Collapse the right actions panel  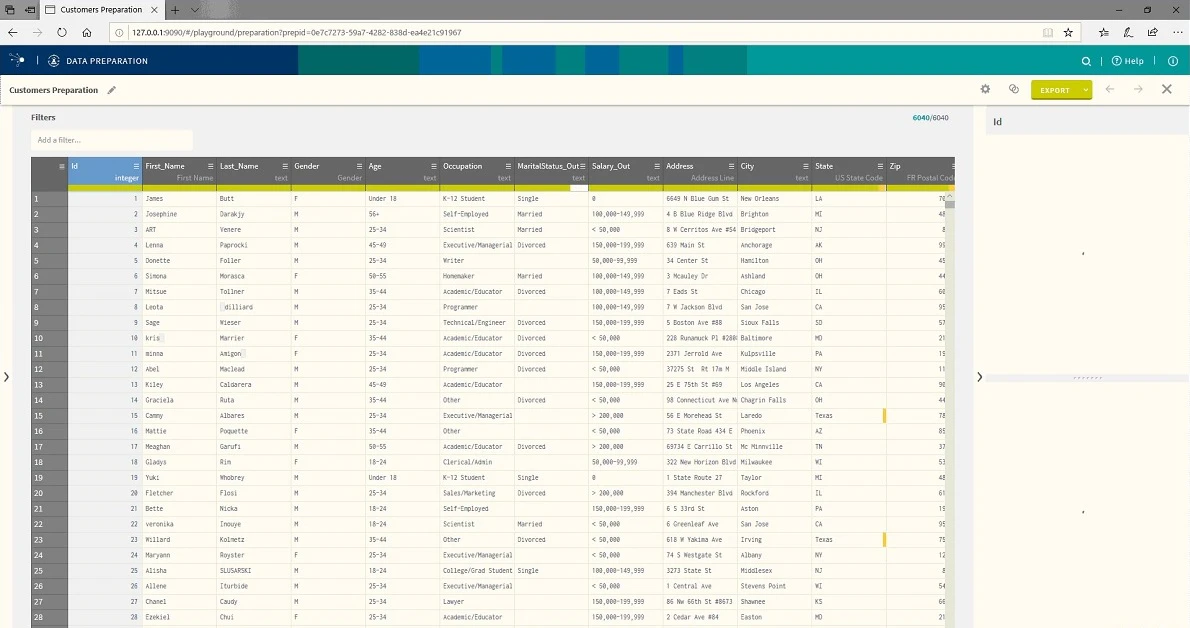click(x=979, y=377)
